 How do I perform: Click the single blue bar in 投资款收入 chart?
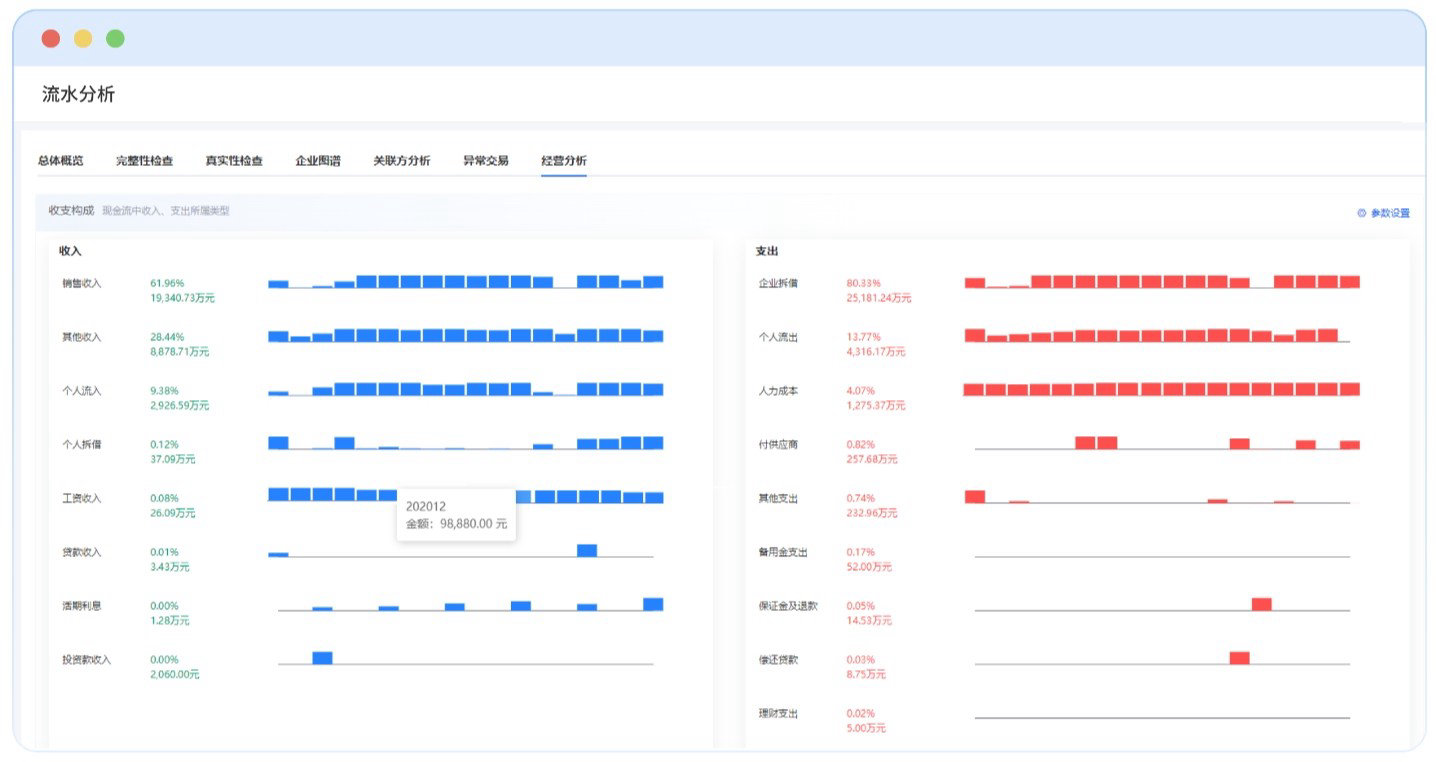point(322,658)
